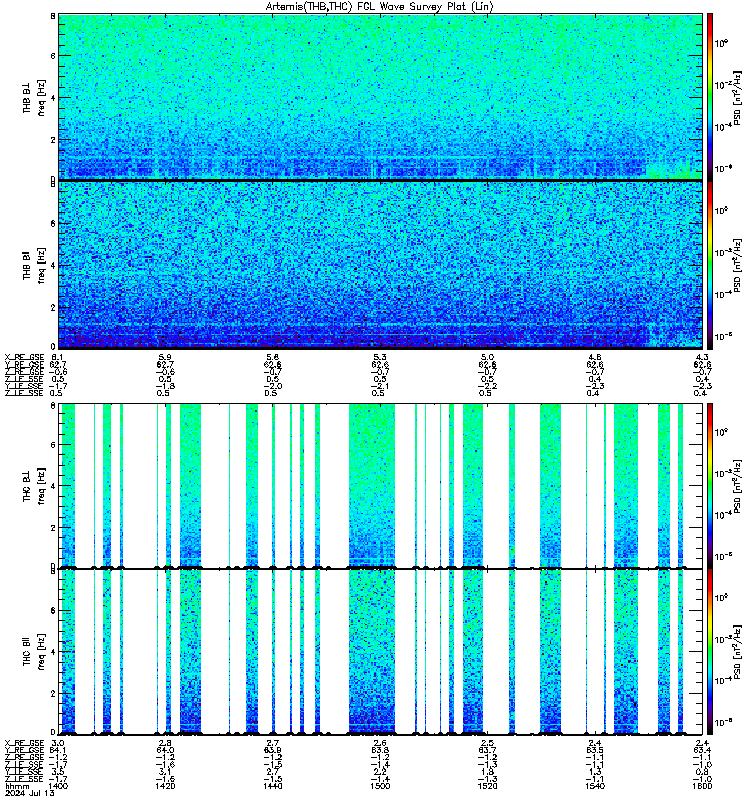Click the time label 1520
Screen dimensions: 750x800
tap(487, 786)
